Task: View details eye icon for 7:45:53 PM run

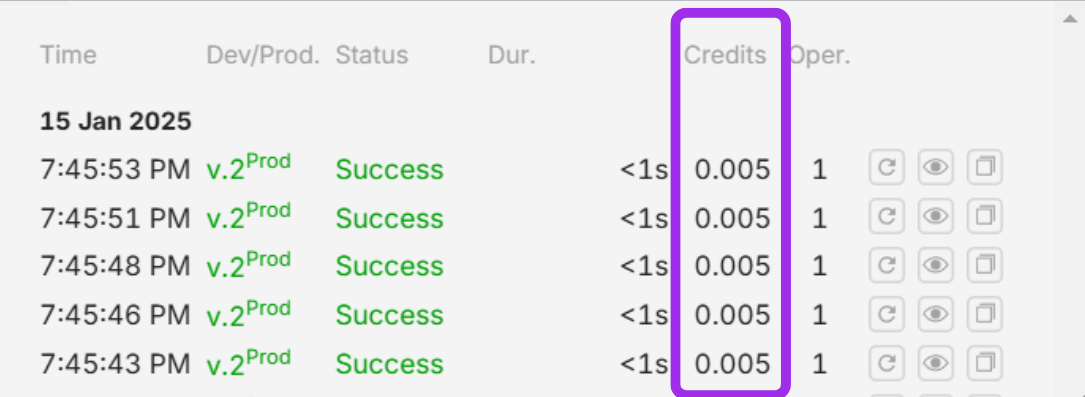Action: (936, 167)
